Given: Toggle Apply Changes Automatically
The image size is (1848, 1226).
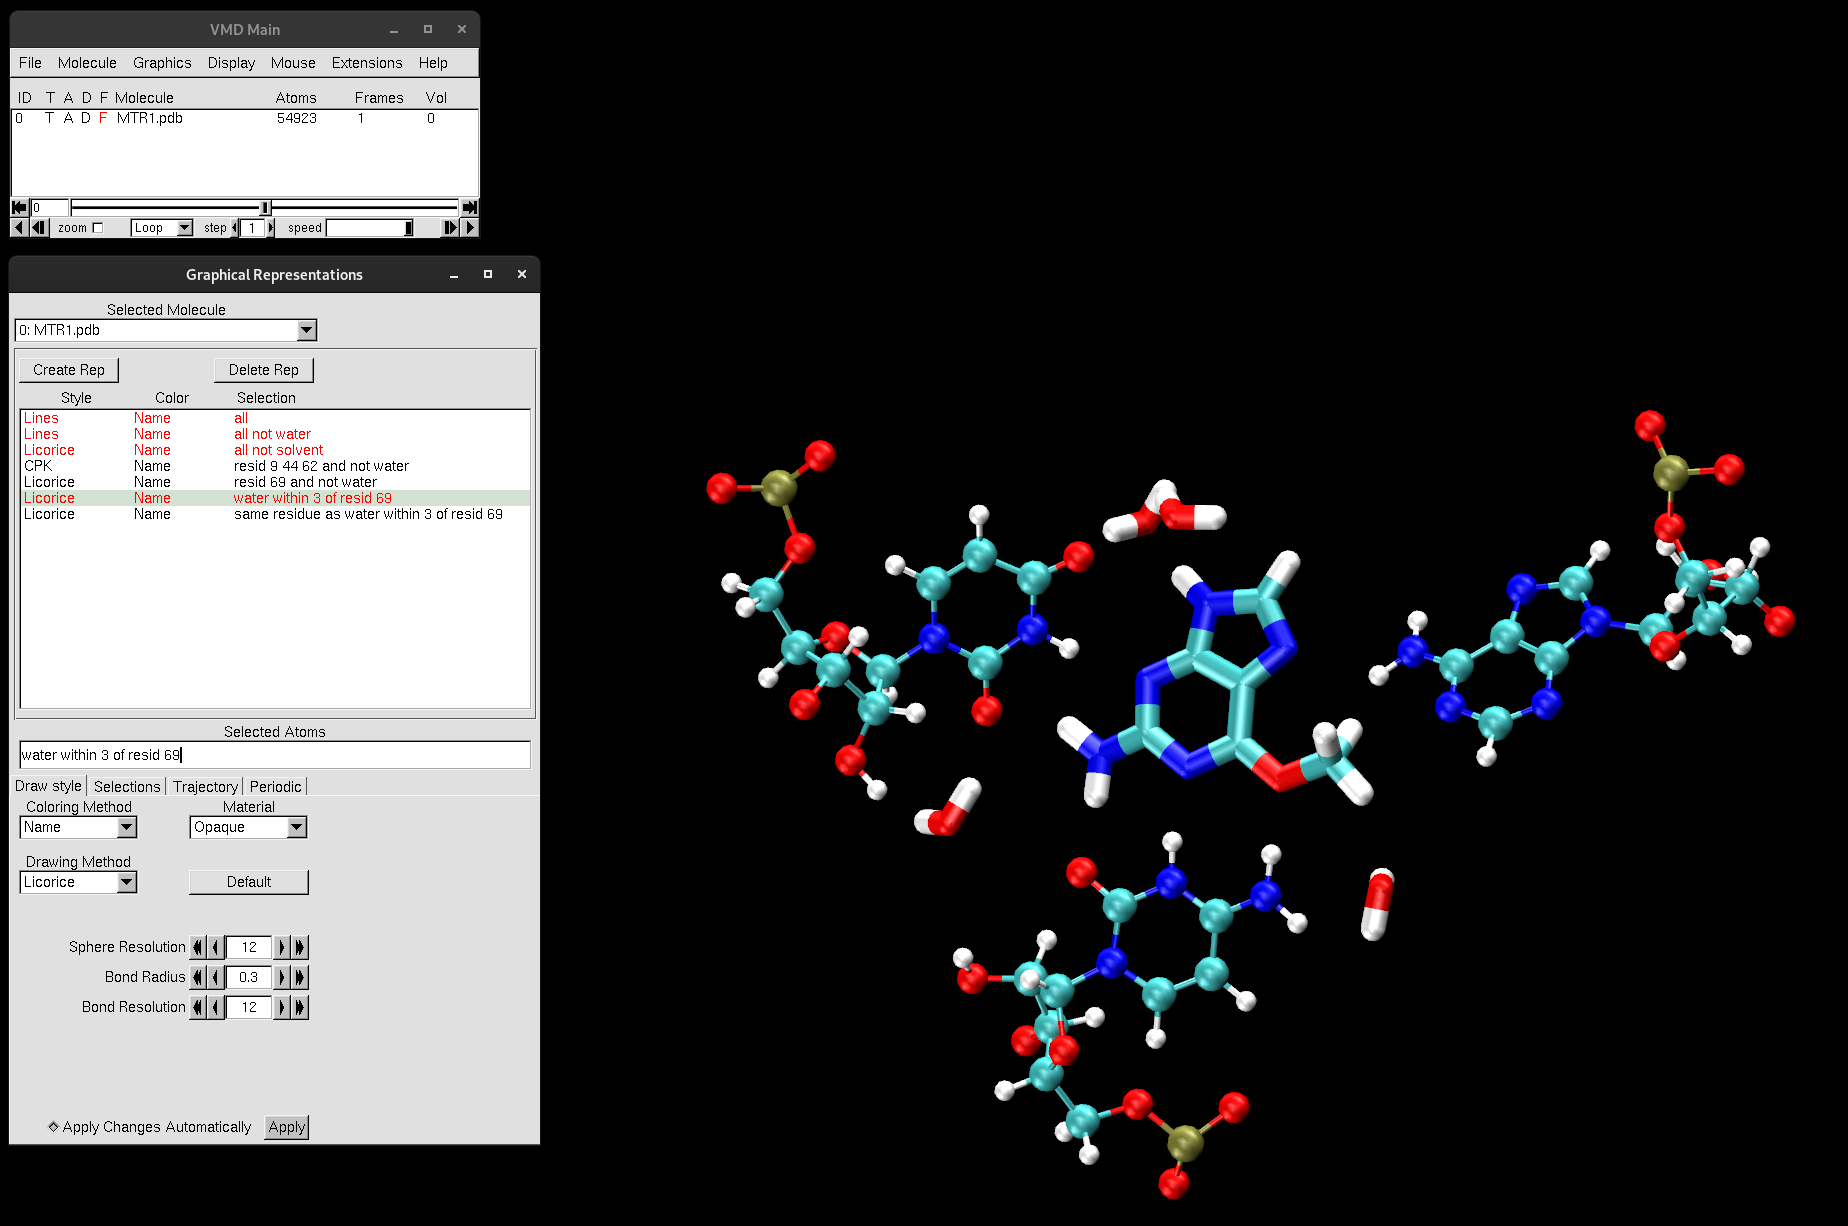Looking at the screenshot, I should click(x=54, y=1127).
